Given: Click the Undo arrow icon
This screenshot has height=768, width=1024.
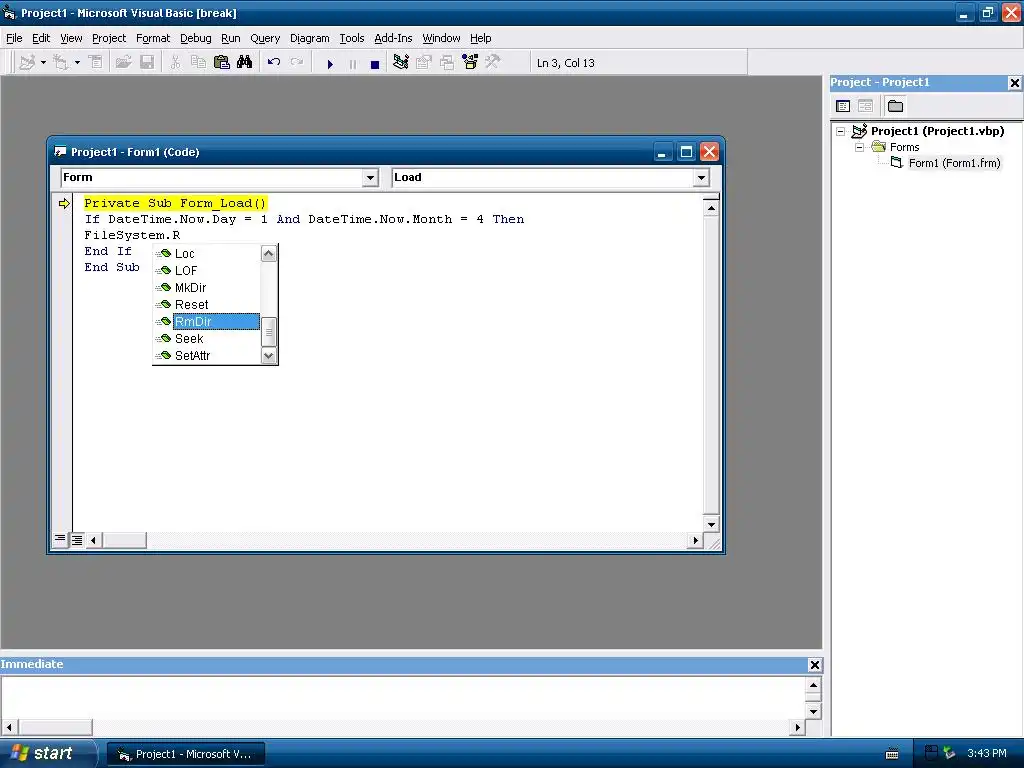Looking at the screenshot, I should (274, 63).
